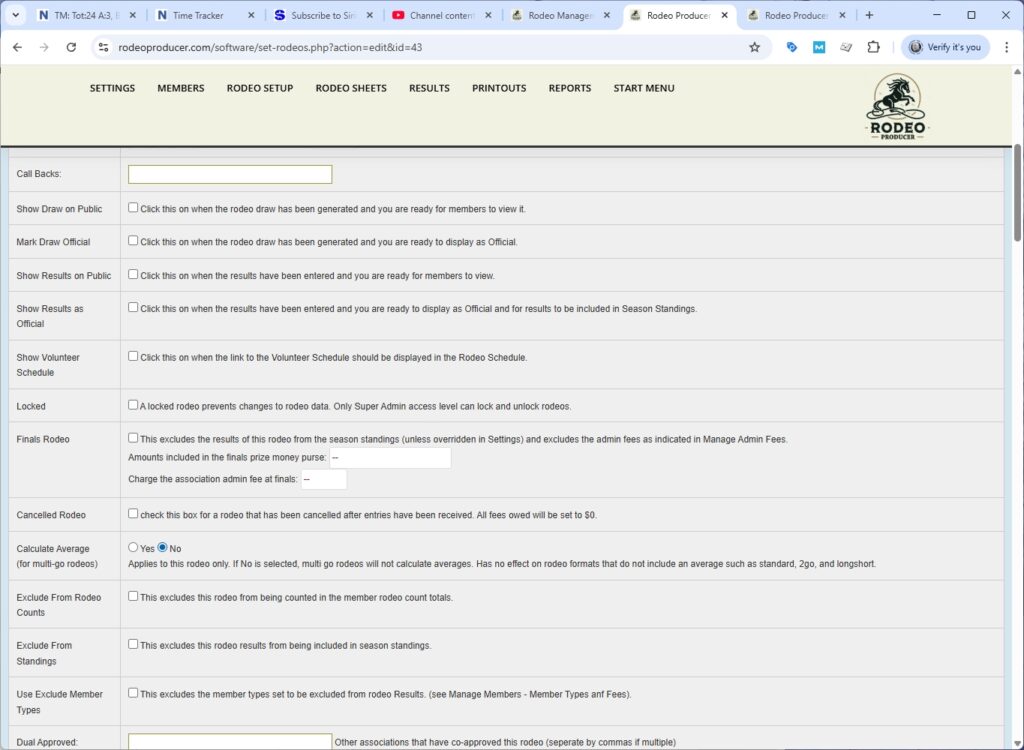Check the Locked rodeo checkbox
Screen dimensions: 1024x750
(133, 405)
